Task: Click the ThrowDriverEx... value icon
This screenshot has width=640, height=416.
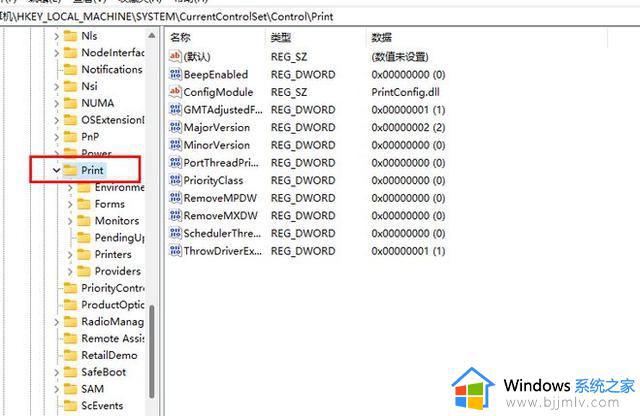Action: tap(175, 251)
